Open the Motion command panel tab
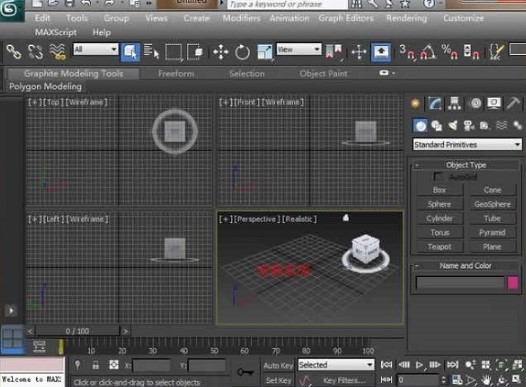 click(475, 104)
